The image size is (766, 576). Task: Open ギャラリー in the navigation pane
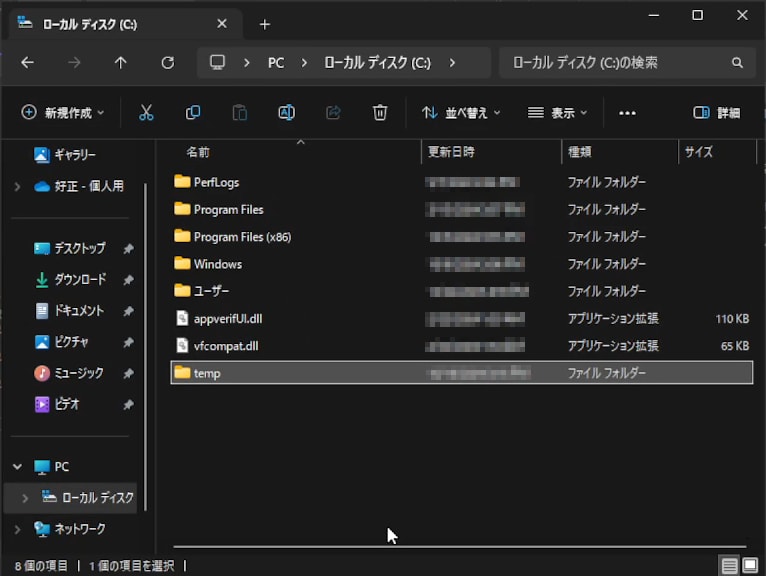pos(65,155)
